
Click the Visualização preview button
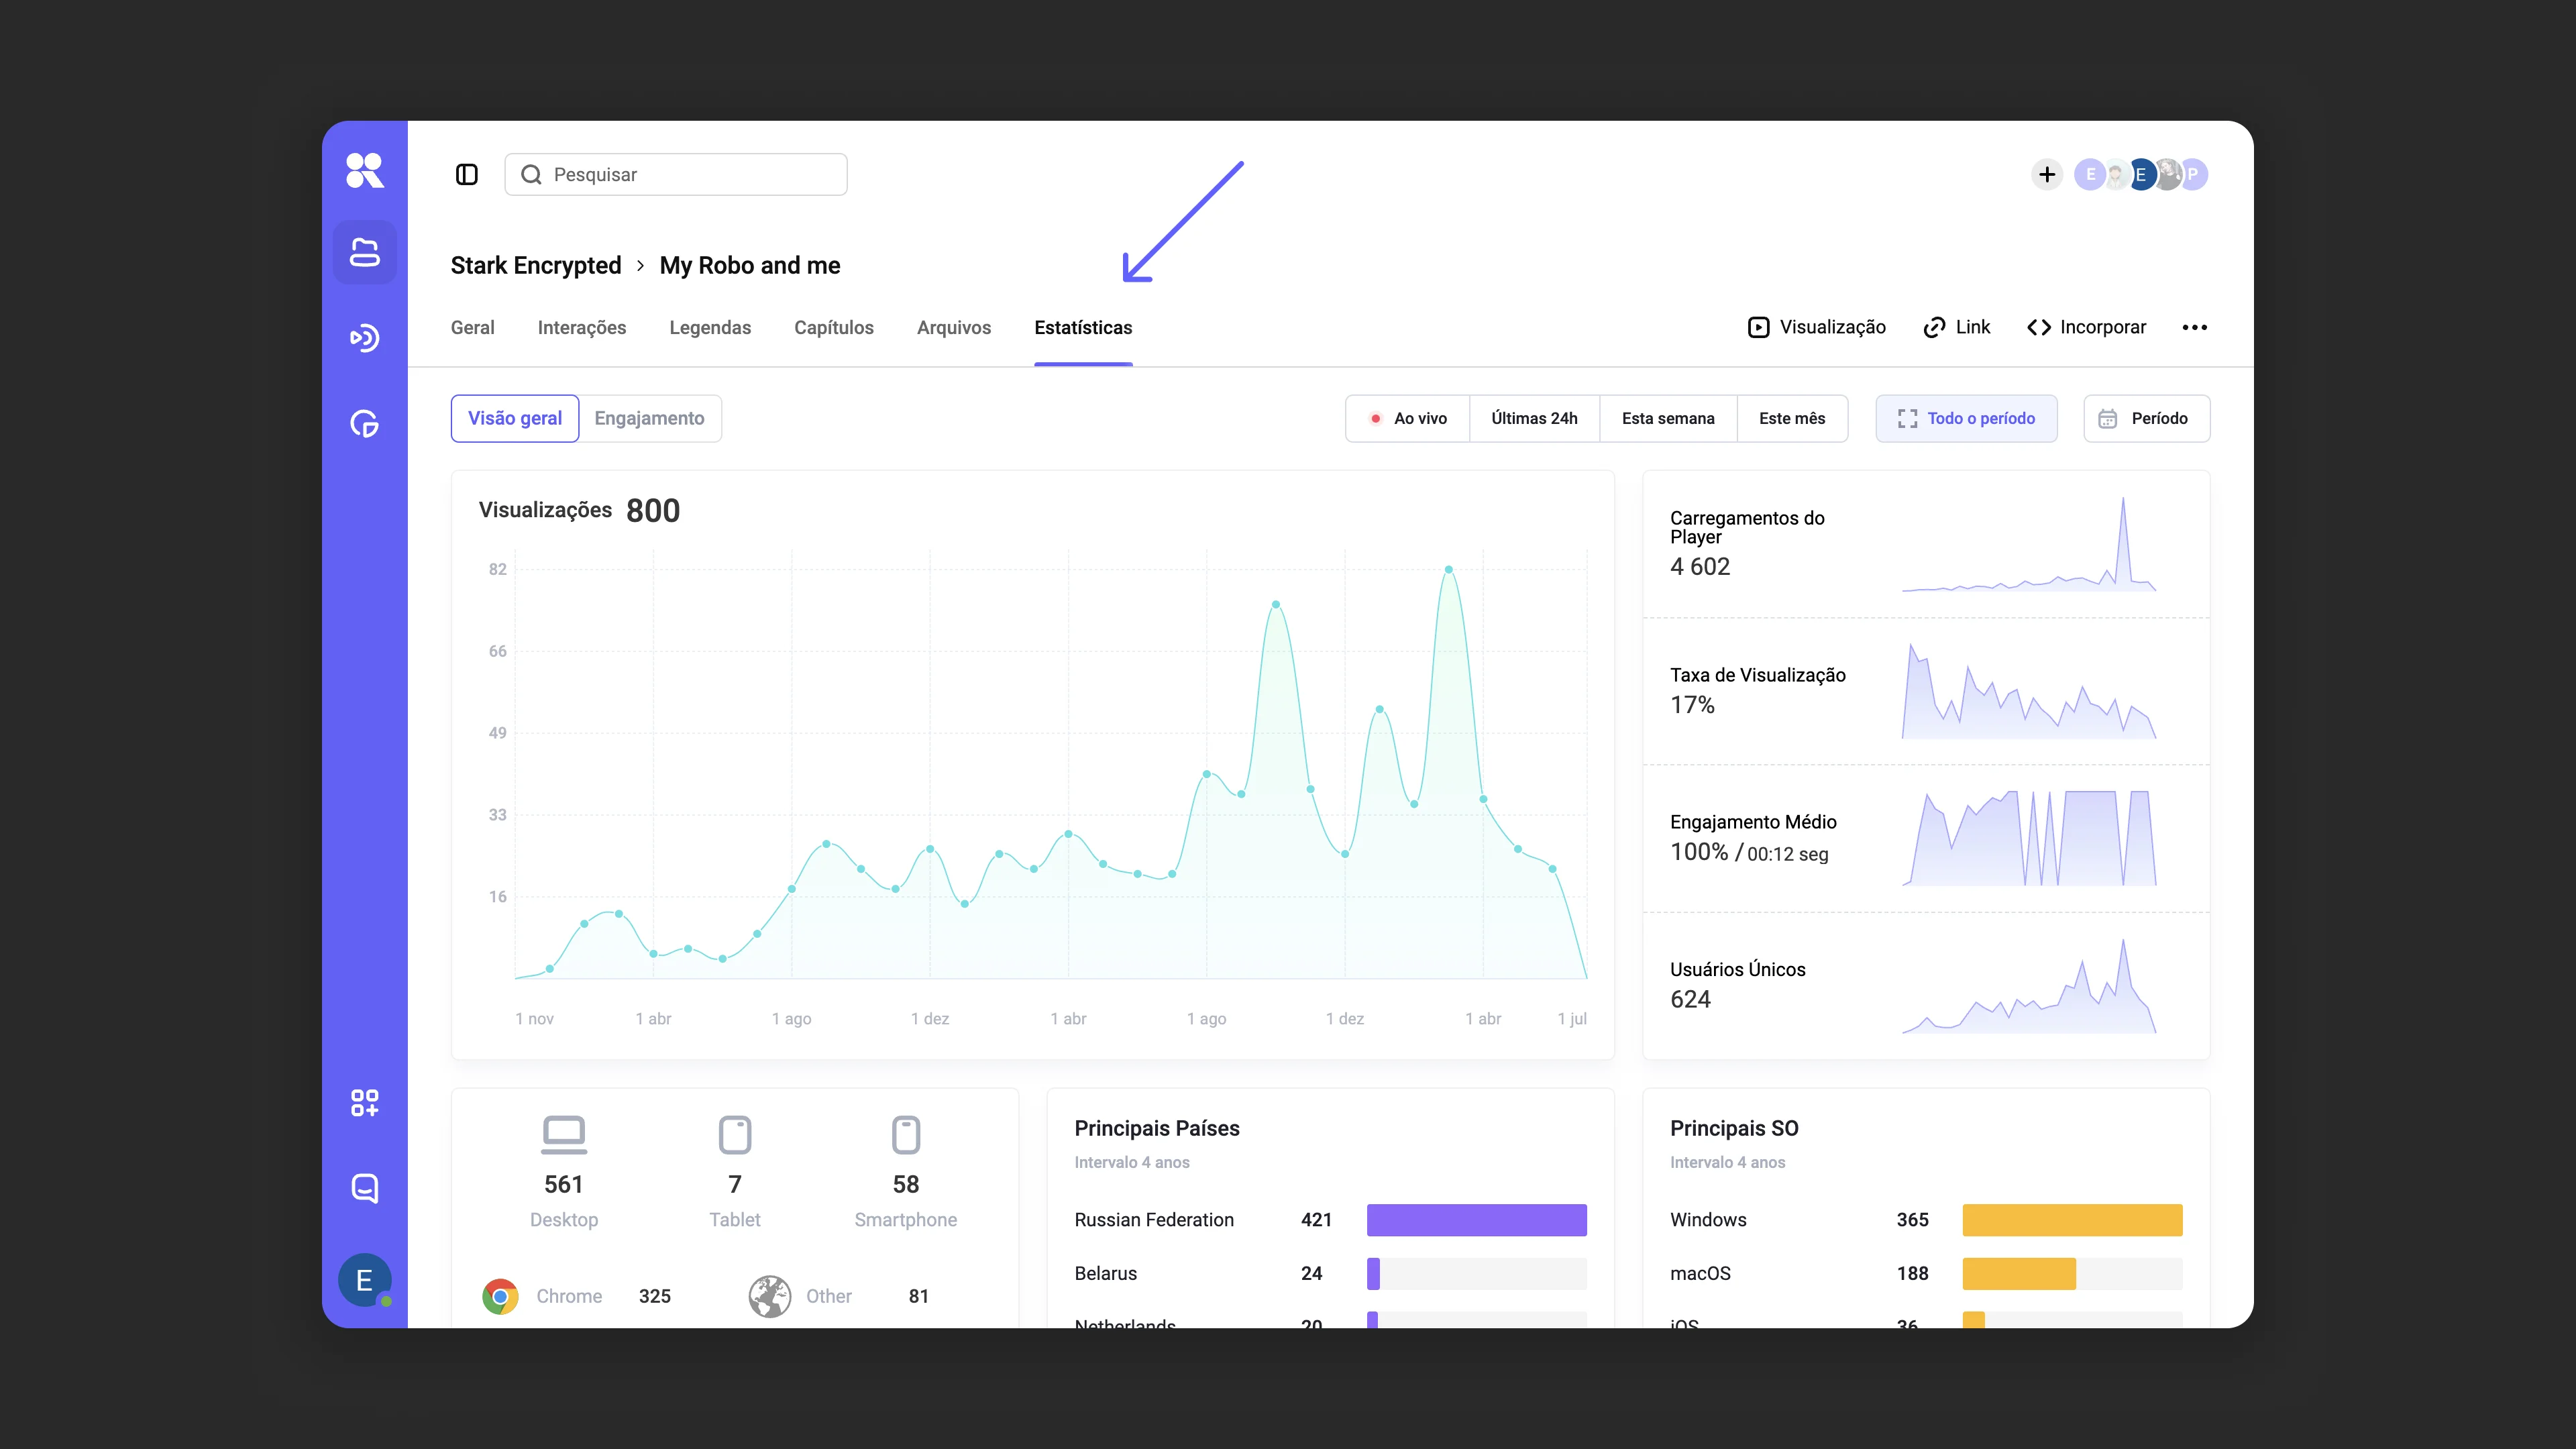pyautogui.click(x=1817, y=328)
